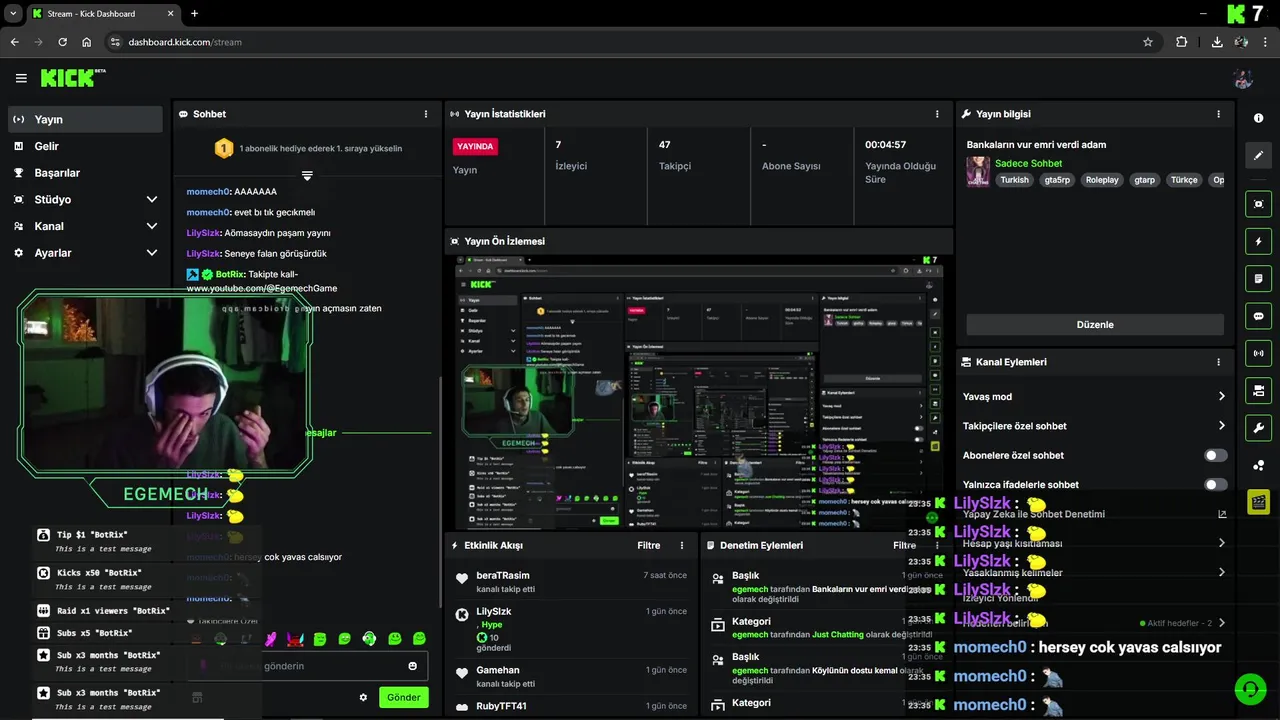Open the green headset support button
This screenshot has height=720, width=1280.
(x=1249, y=689)
